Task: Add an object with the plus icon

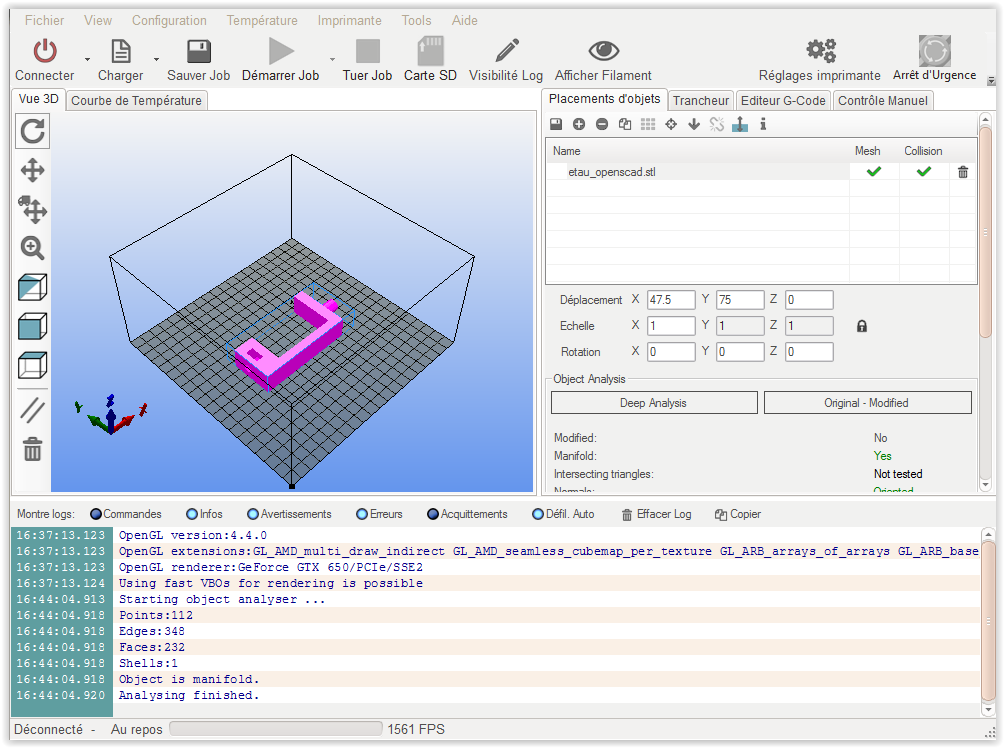Action: [579, 124]
